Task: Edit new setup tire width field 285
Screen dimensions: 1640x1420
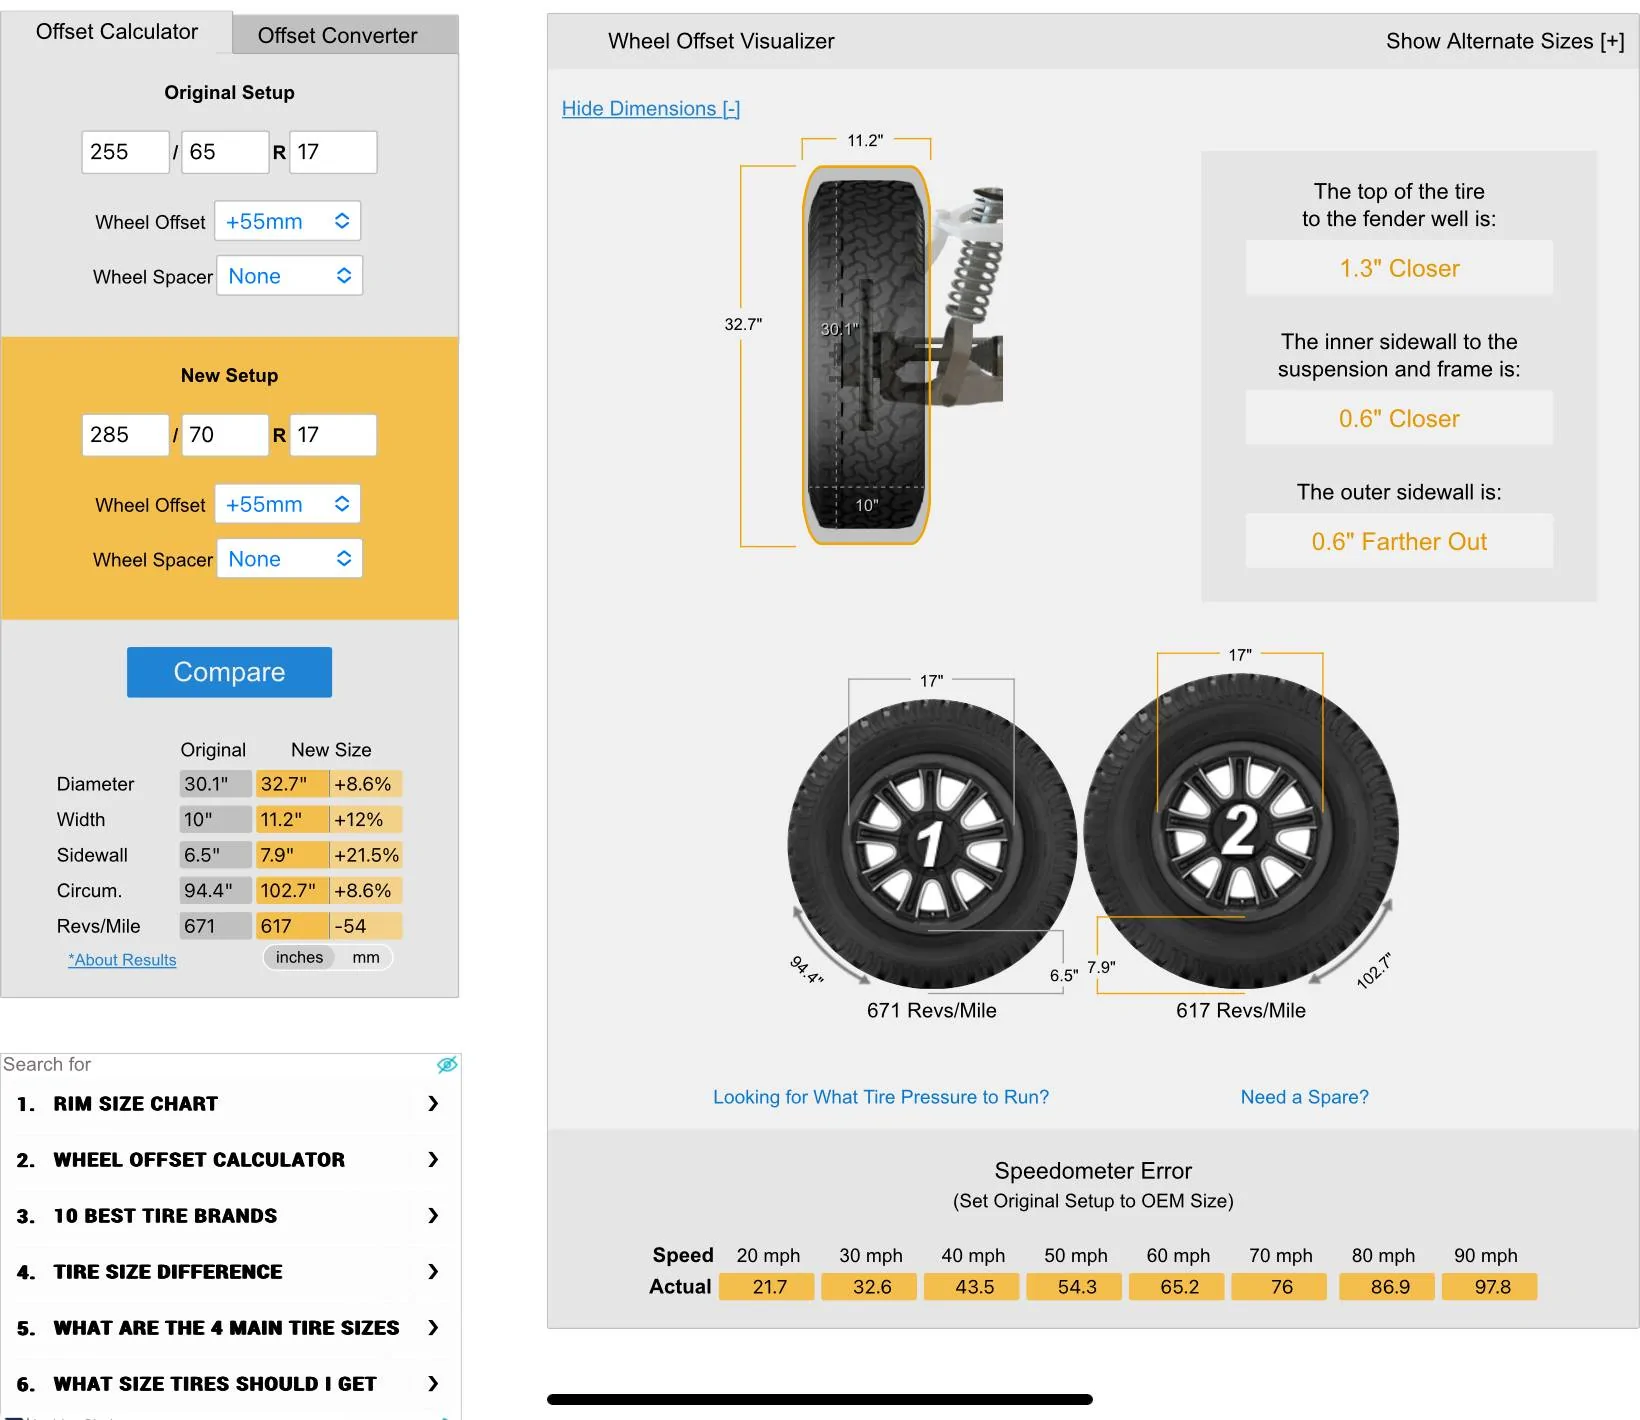Action: (x=125, y=435)
